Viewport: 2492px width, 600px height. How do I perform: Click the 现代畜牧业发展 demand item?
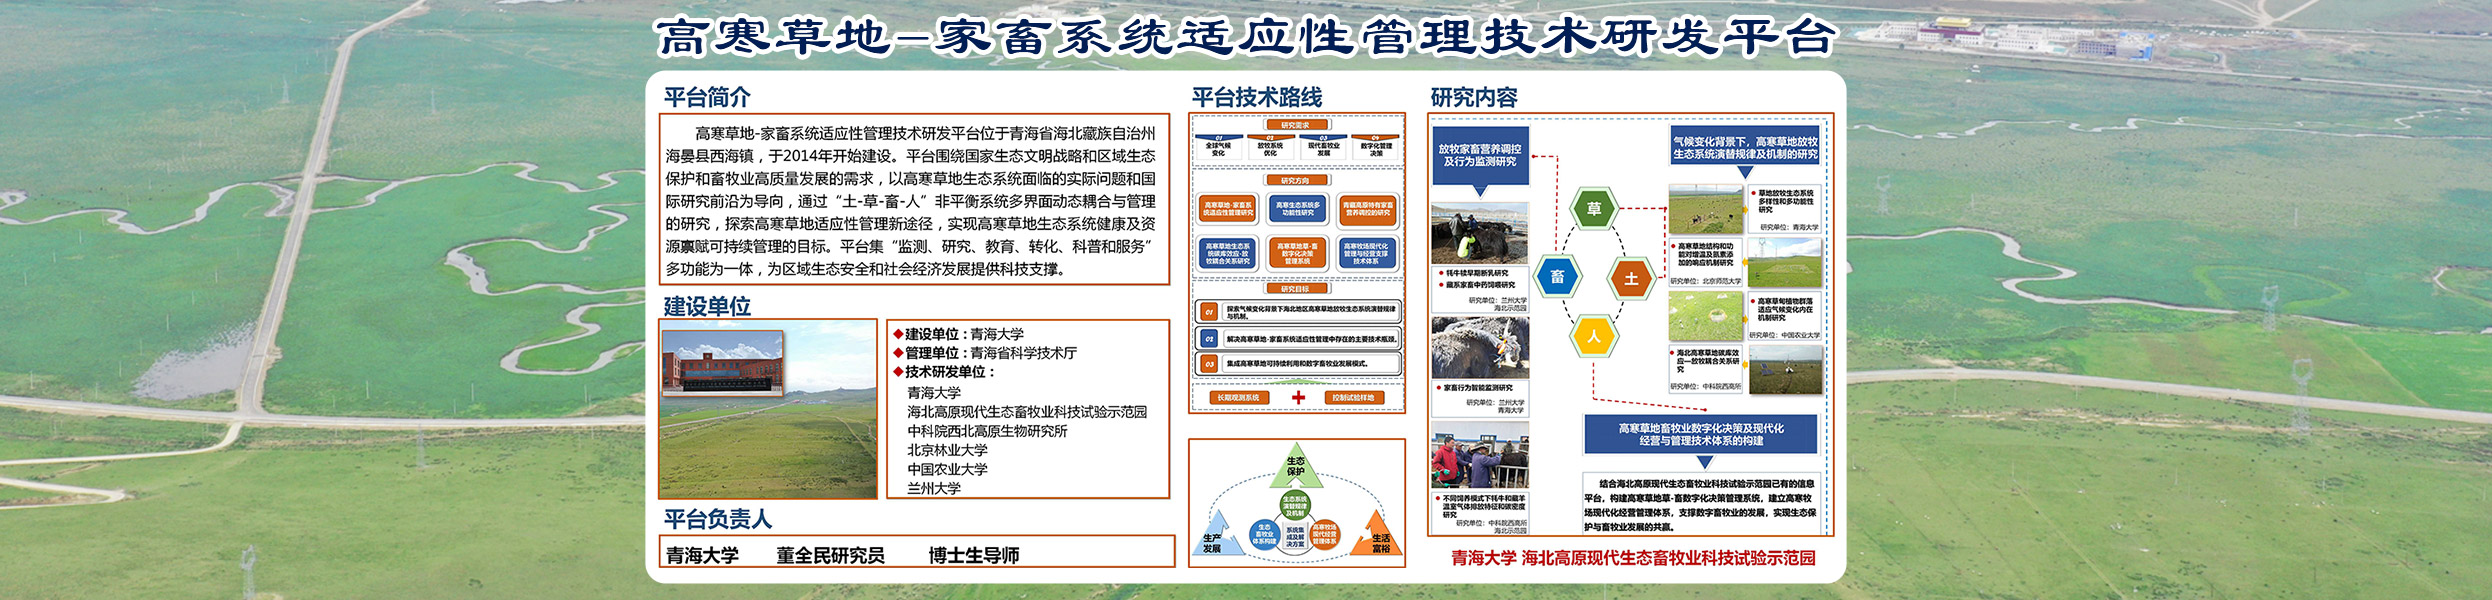1323,146
